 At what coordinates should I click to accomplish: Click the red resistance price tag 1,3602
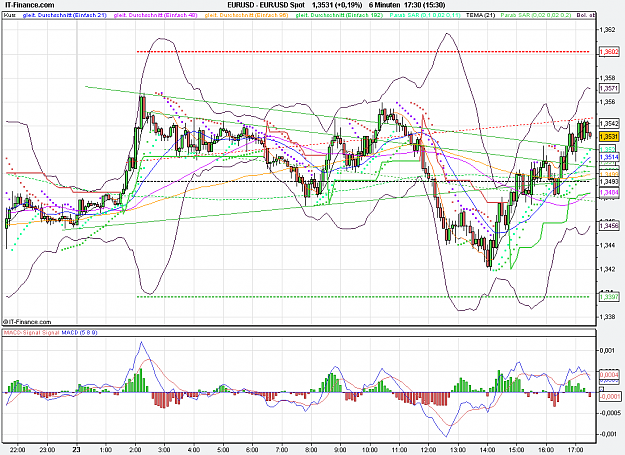pos(609,52)
